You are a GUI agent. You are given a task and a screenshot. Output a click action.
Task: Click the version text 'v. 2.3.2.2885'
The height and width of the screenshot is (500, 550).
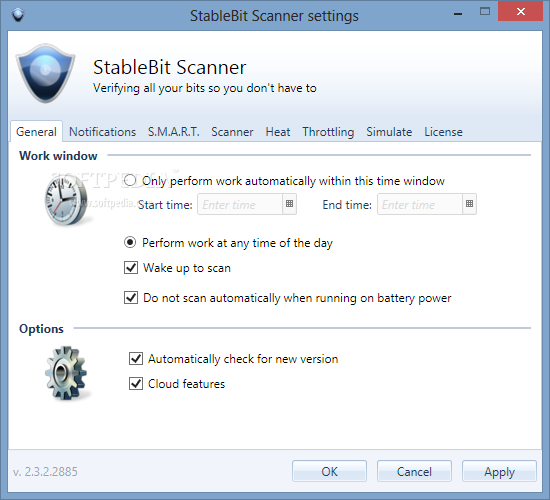[x=45, y=471]
